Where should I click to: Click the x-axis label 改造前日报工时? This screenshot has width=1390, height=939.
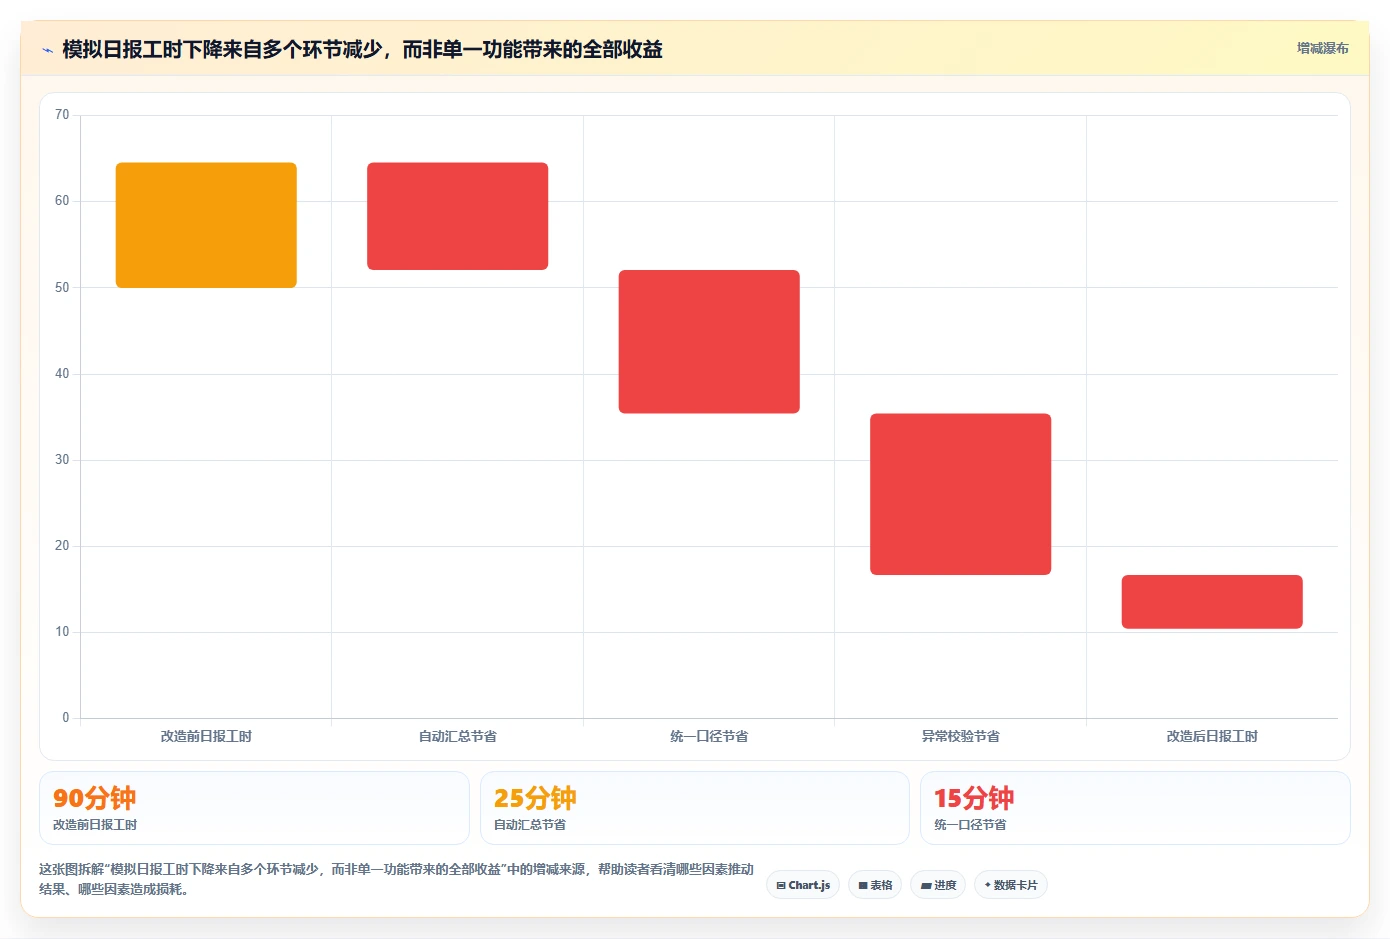point(206,736)
